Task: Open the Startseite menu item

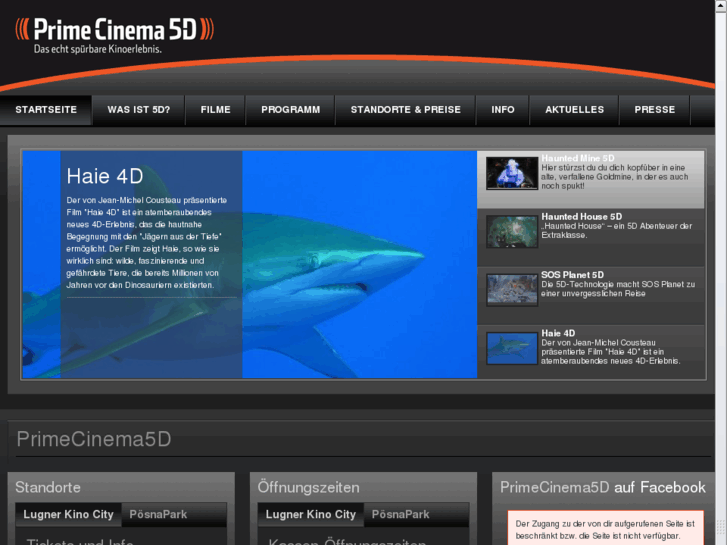Action: [46, 110]
